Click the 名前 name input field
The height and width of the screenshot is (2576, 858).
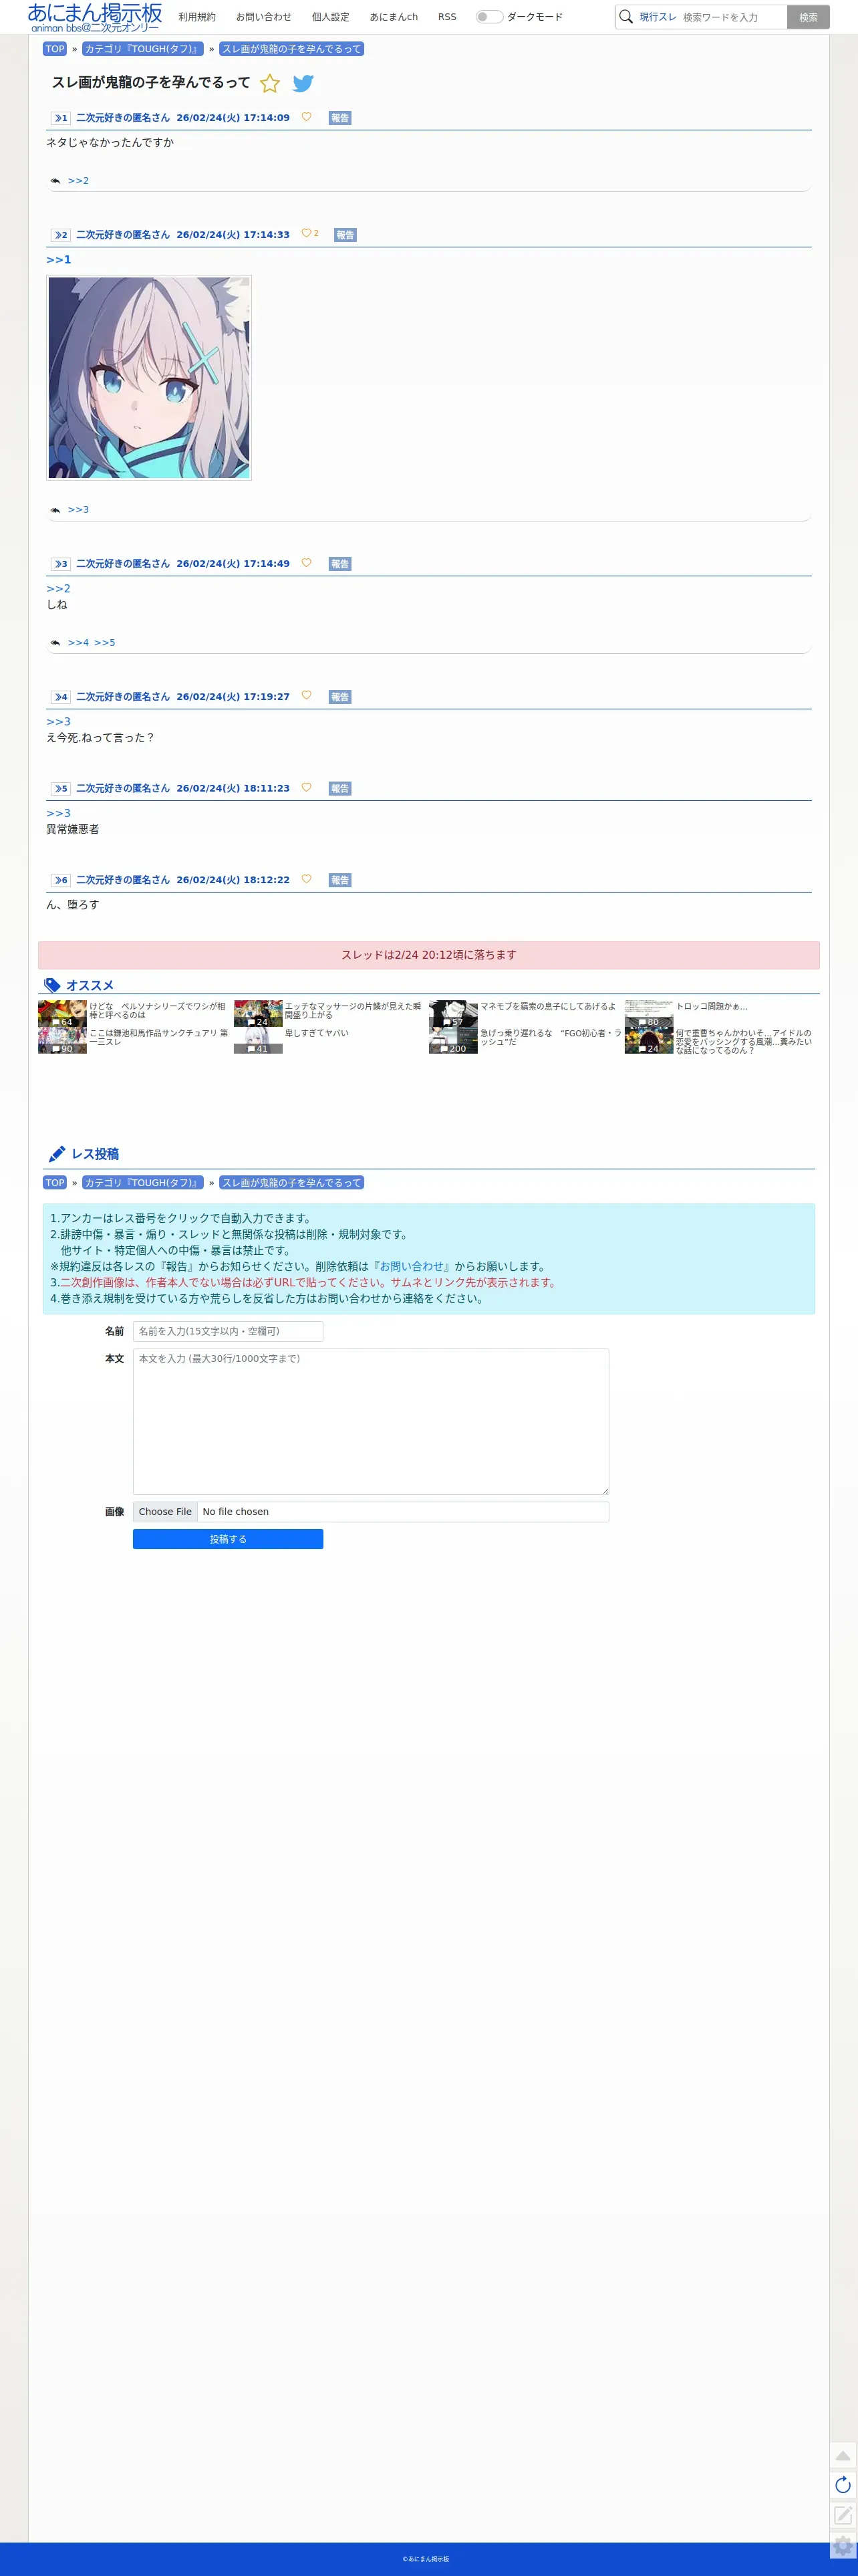[228, 1331]
